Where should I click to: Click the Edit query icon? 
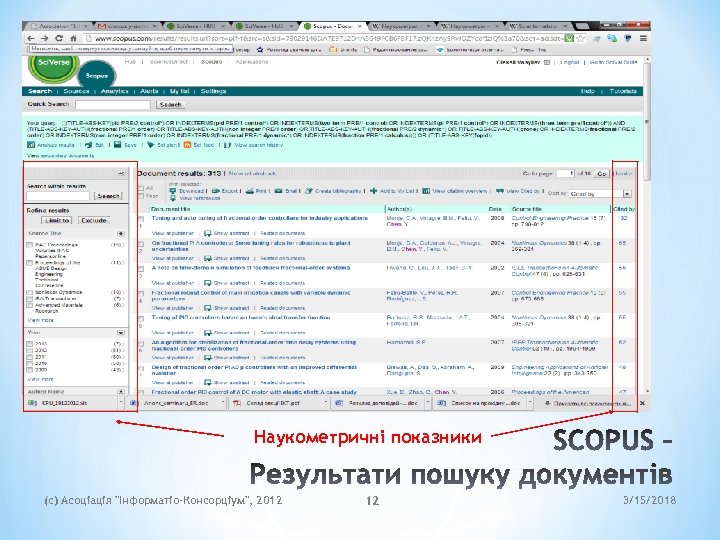(88, 145)
